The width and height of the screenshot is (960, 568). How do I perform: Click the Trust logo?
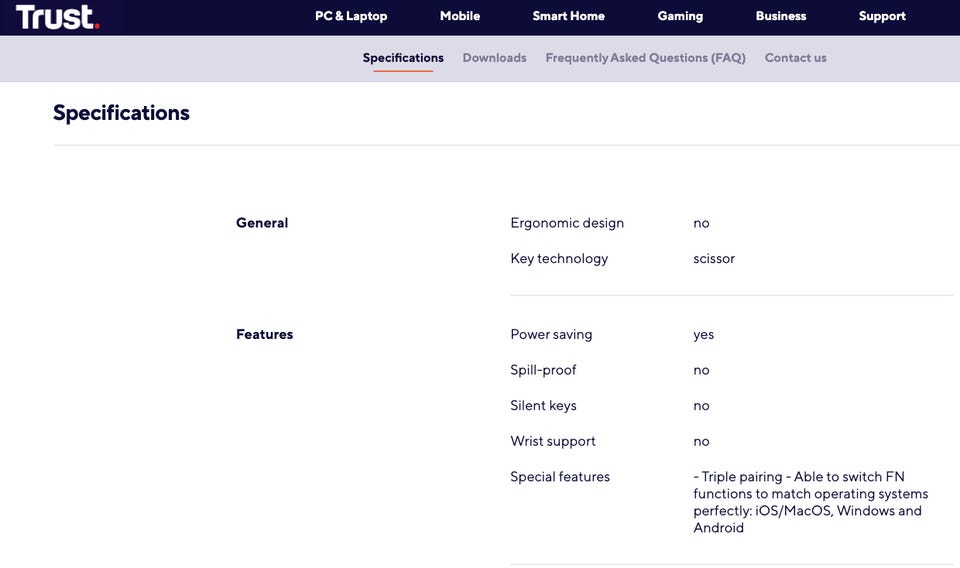click(x=57, y=17)
